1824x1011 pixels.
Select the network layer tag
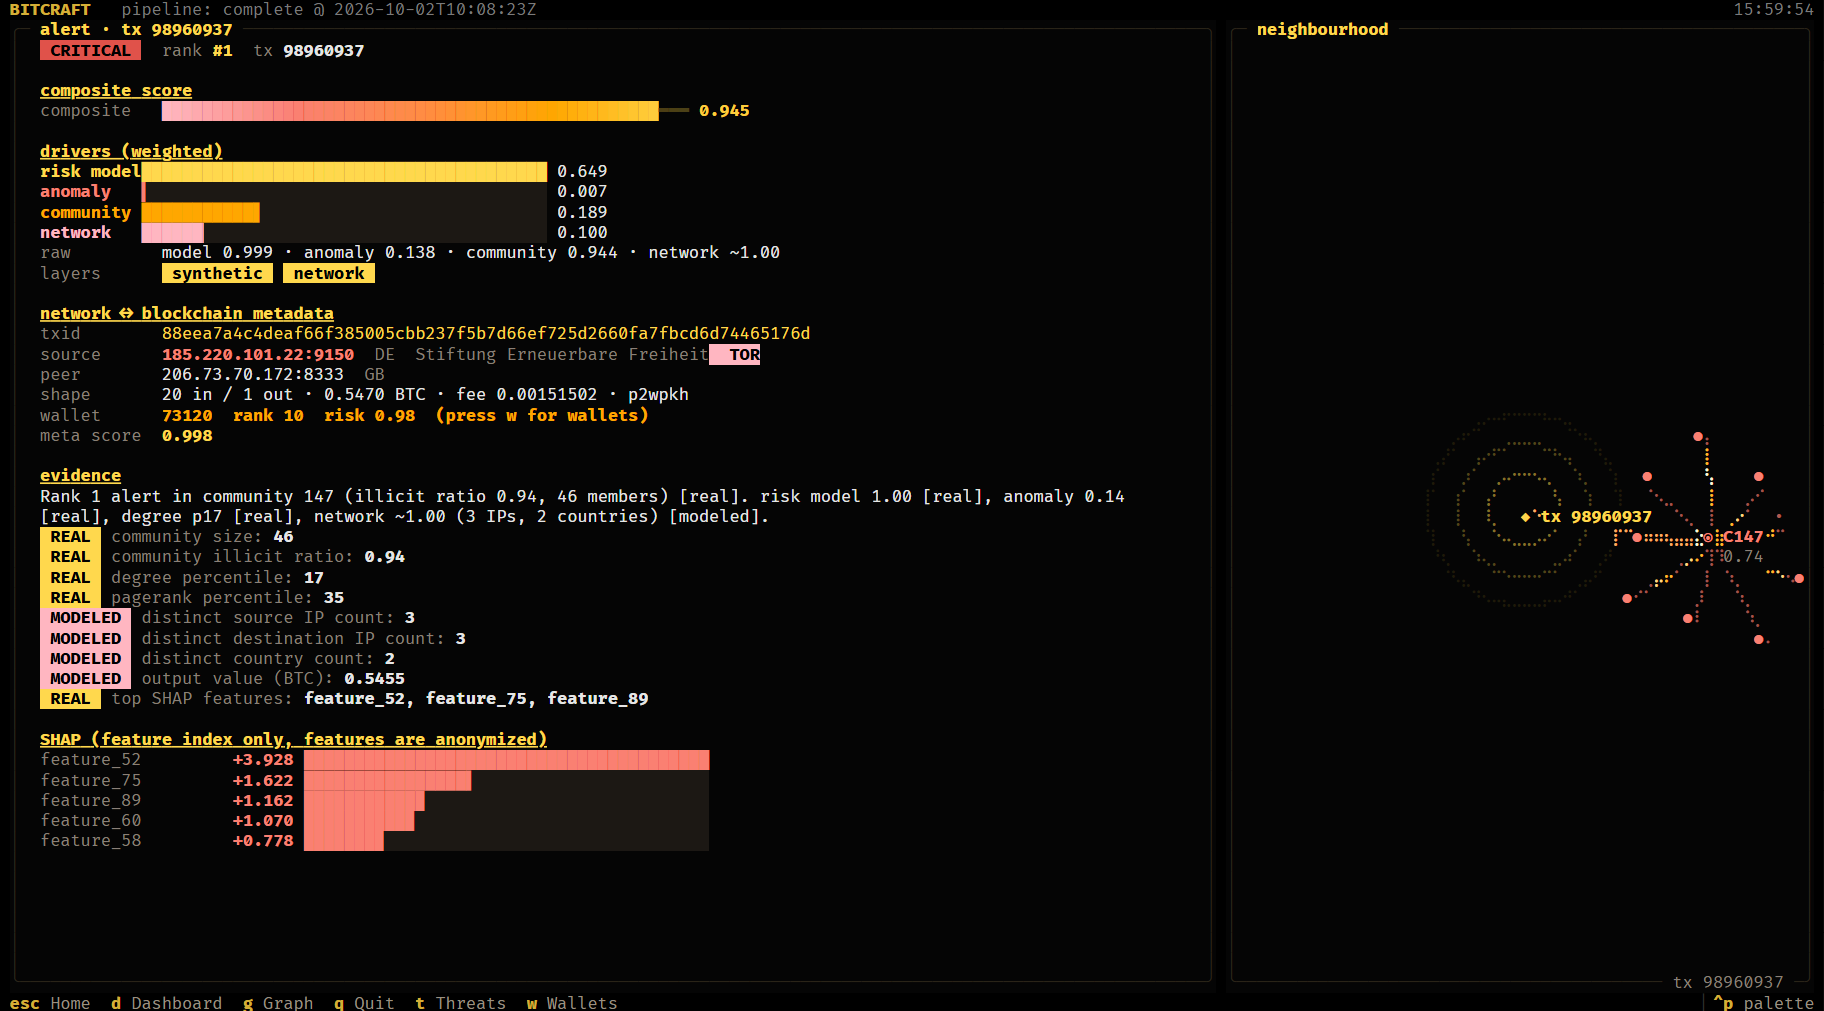[x=329, y=273]
